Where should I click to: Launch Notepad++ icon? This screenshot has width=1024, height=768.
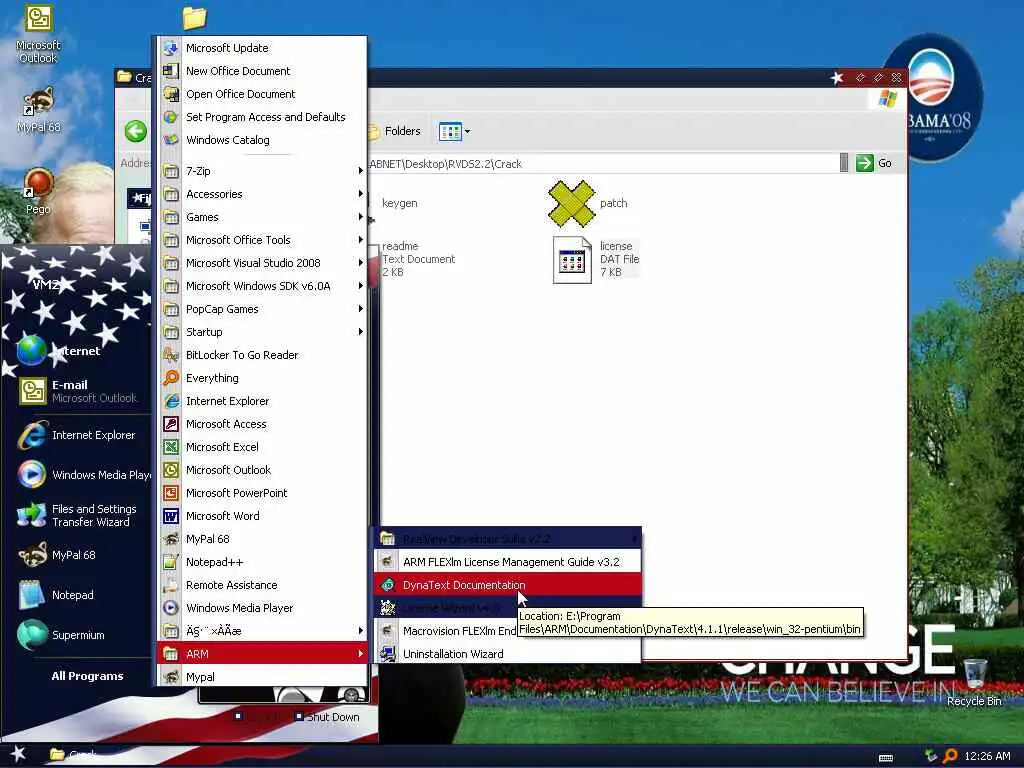pos(170,562)
